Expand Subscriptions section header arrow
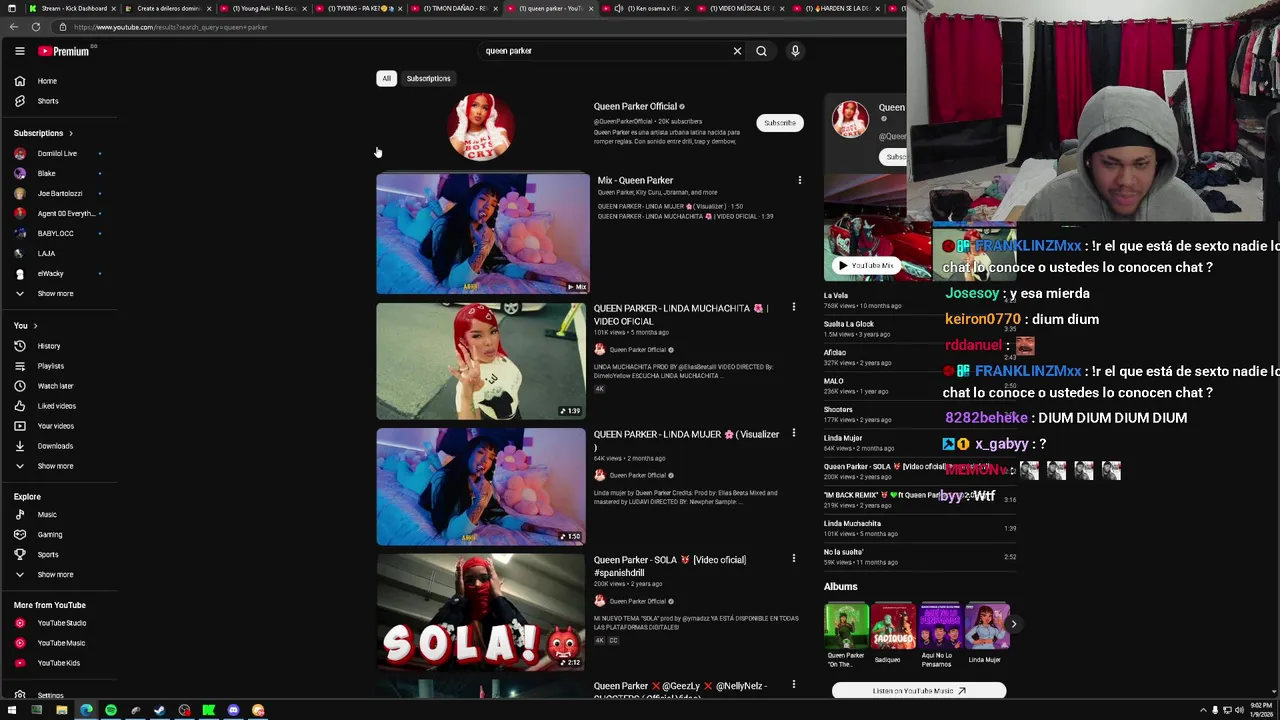 click(x=70, y=133)
